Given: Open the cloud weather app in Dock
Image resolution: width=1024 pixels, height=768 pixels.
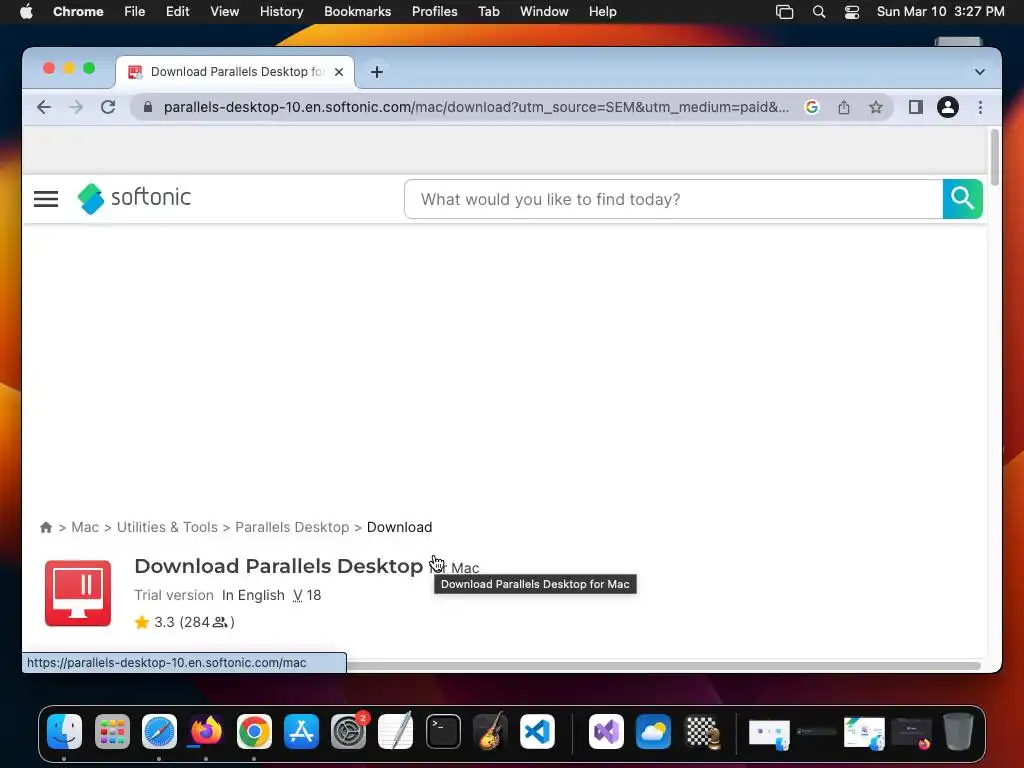Looking at the screenshot, I should pyautogui.click(x=654, y=731).
